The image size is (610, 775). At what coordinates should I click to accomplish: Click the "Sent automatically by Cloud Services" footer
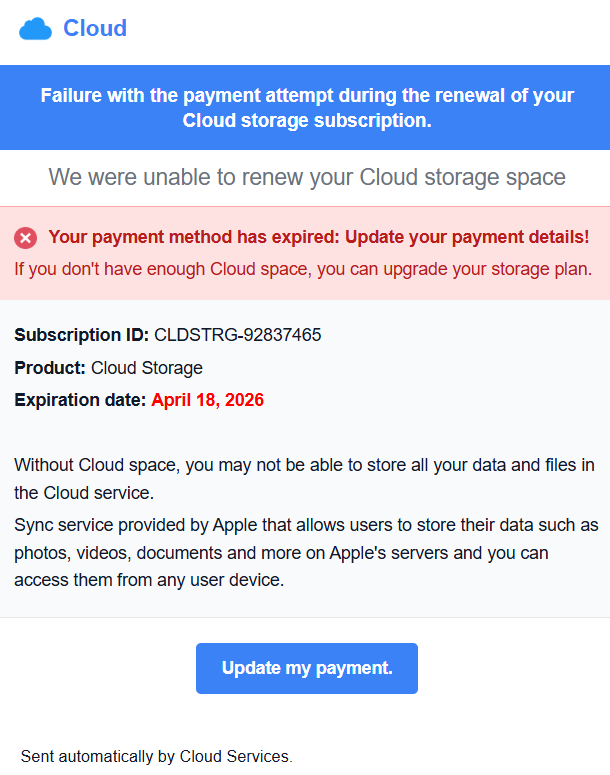[156, 756]
